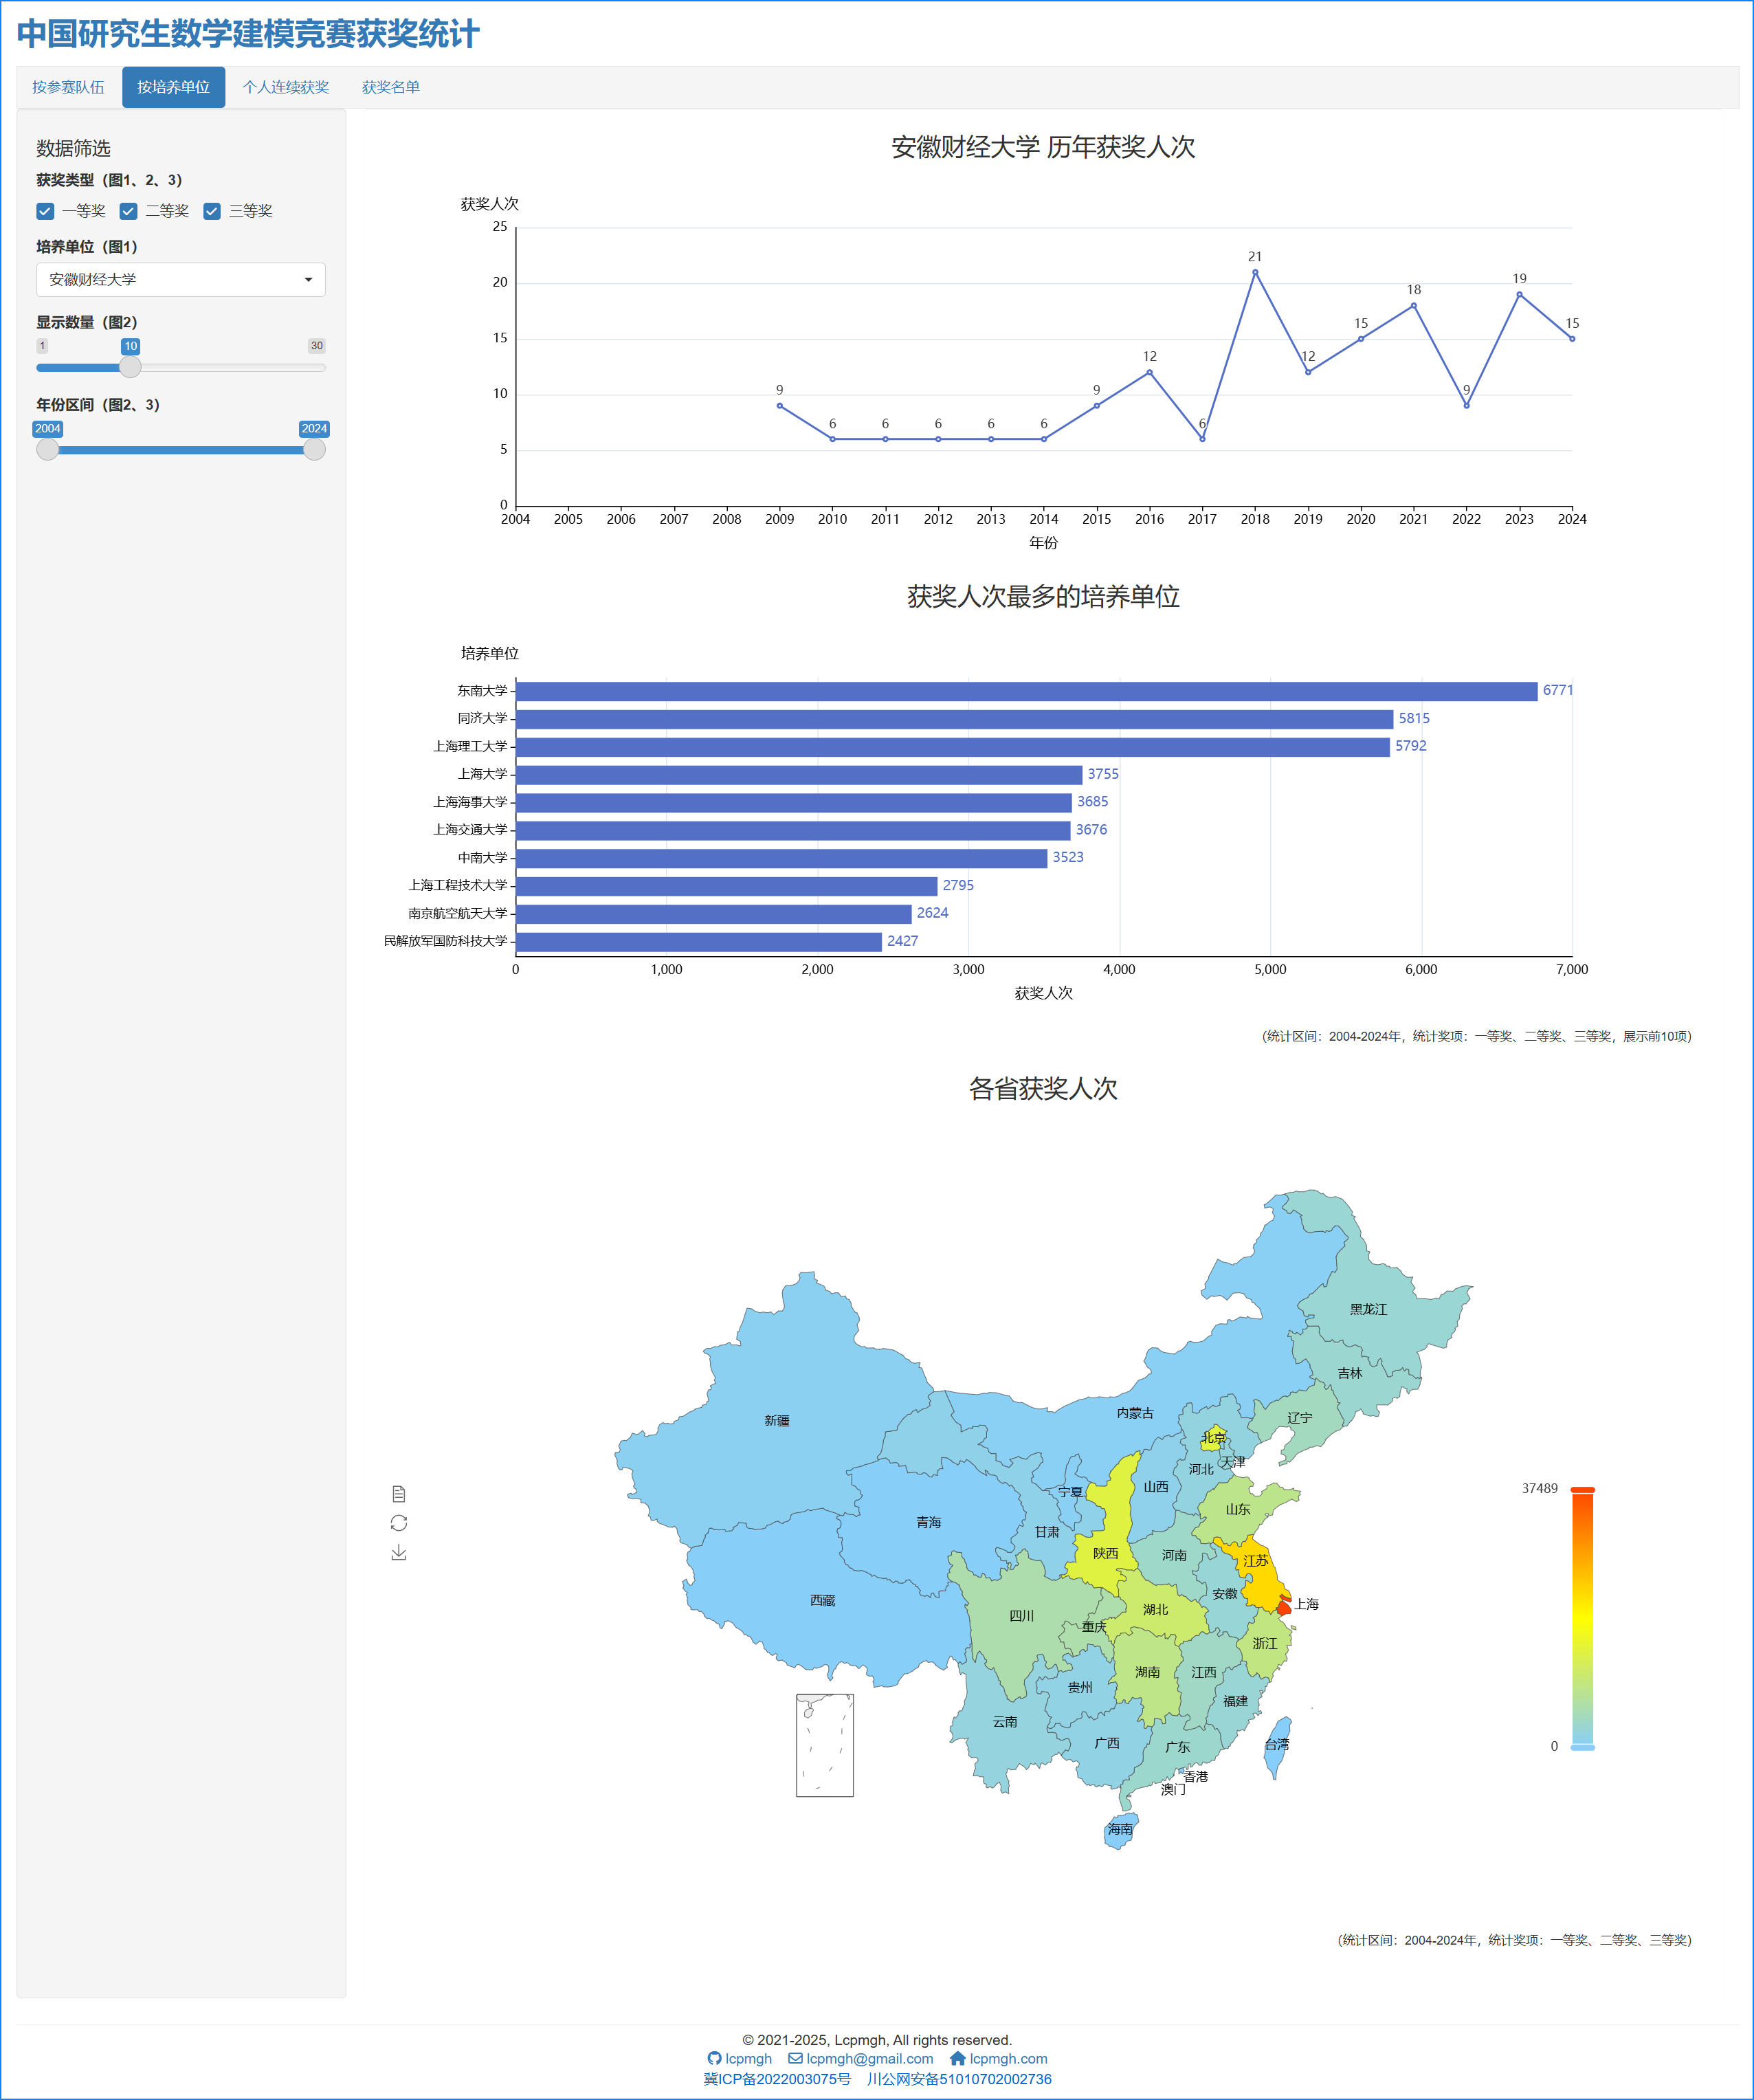Click the South China Sea inset box
Screen dimensions: 1754x2100
tap(825, 1745)
